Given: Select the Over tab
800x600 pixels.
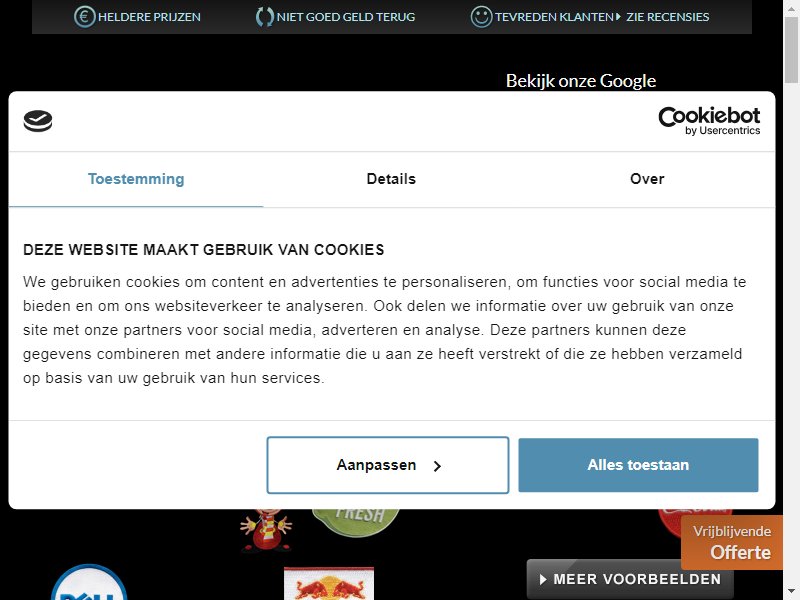Looking at the screenshot, I should point(647,179).
